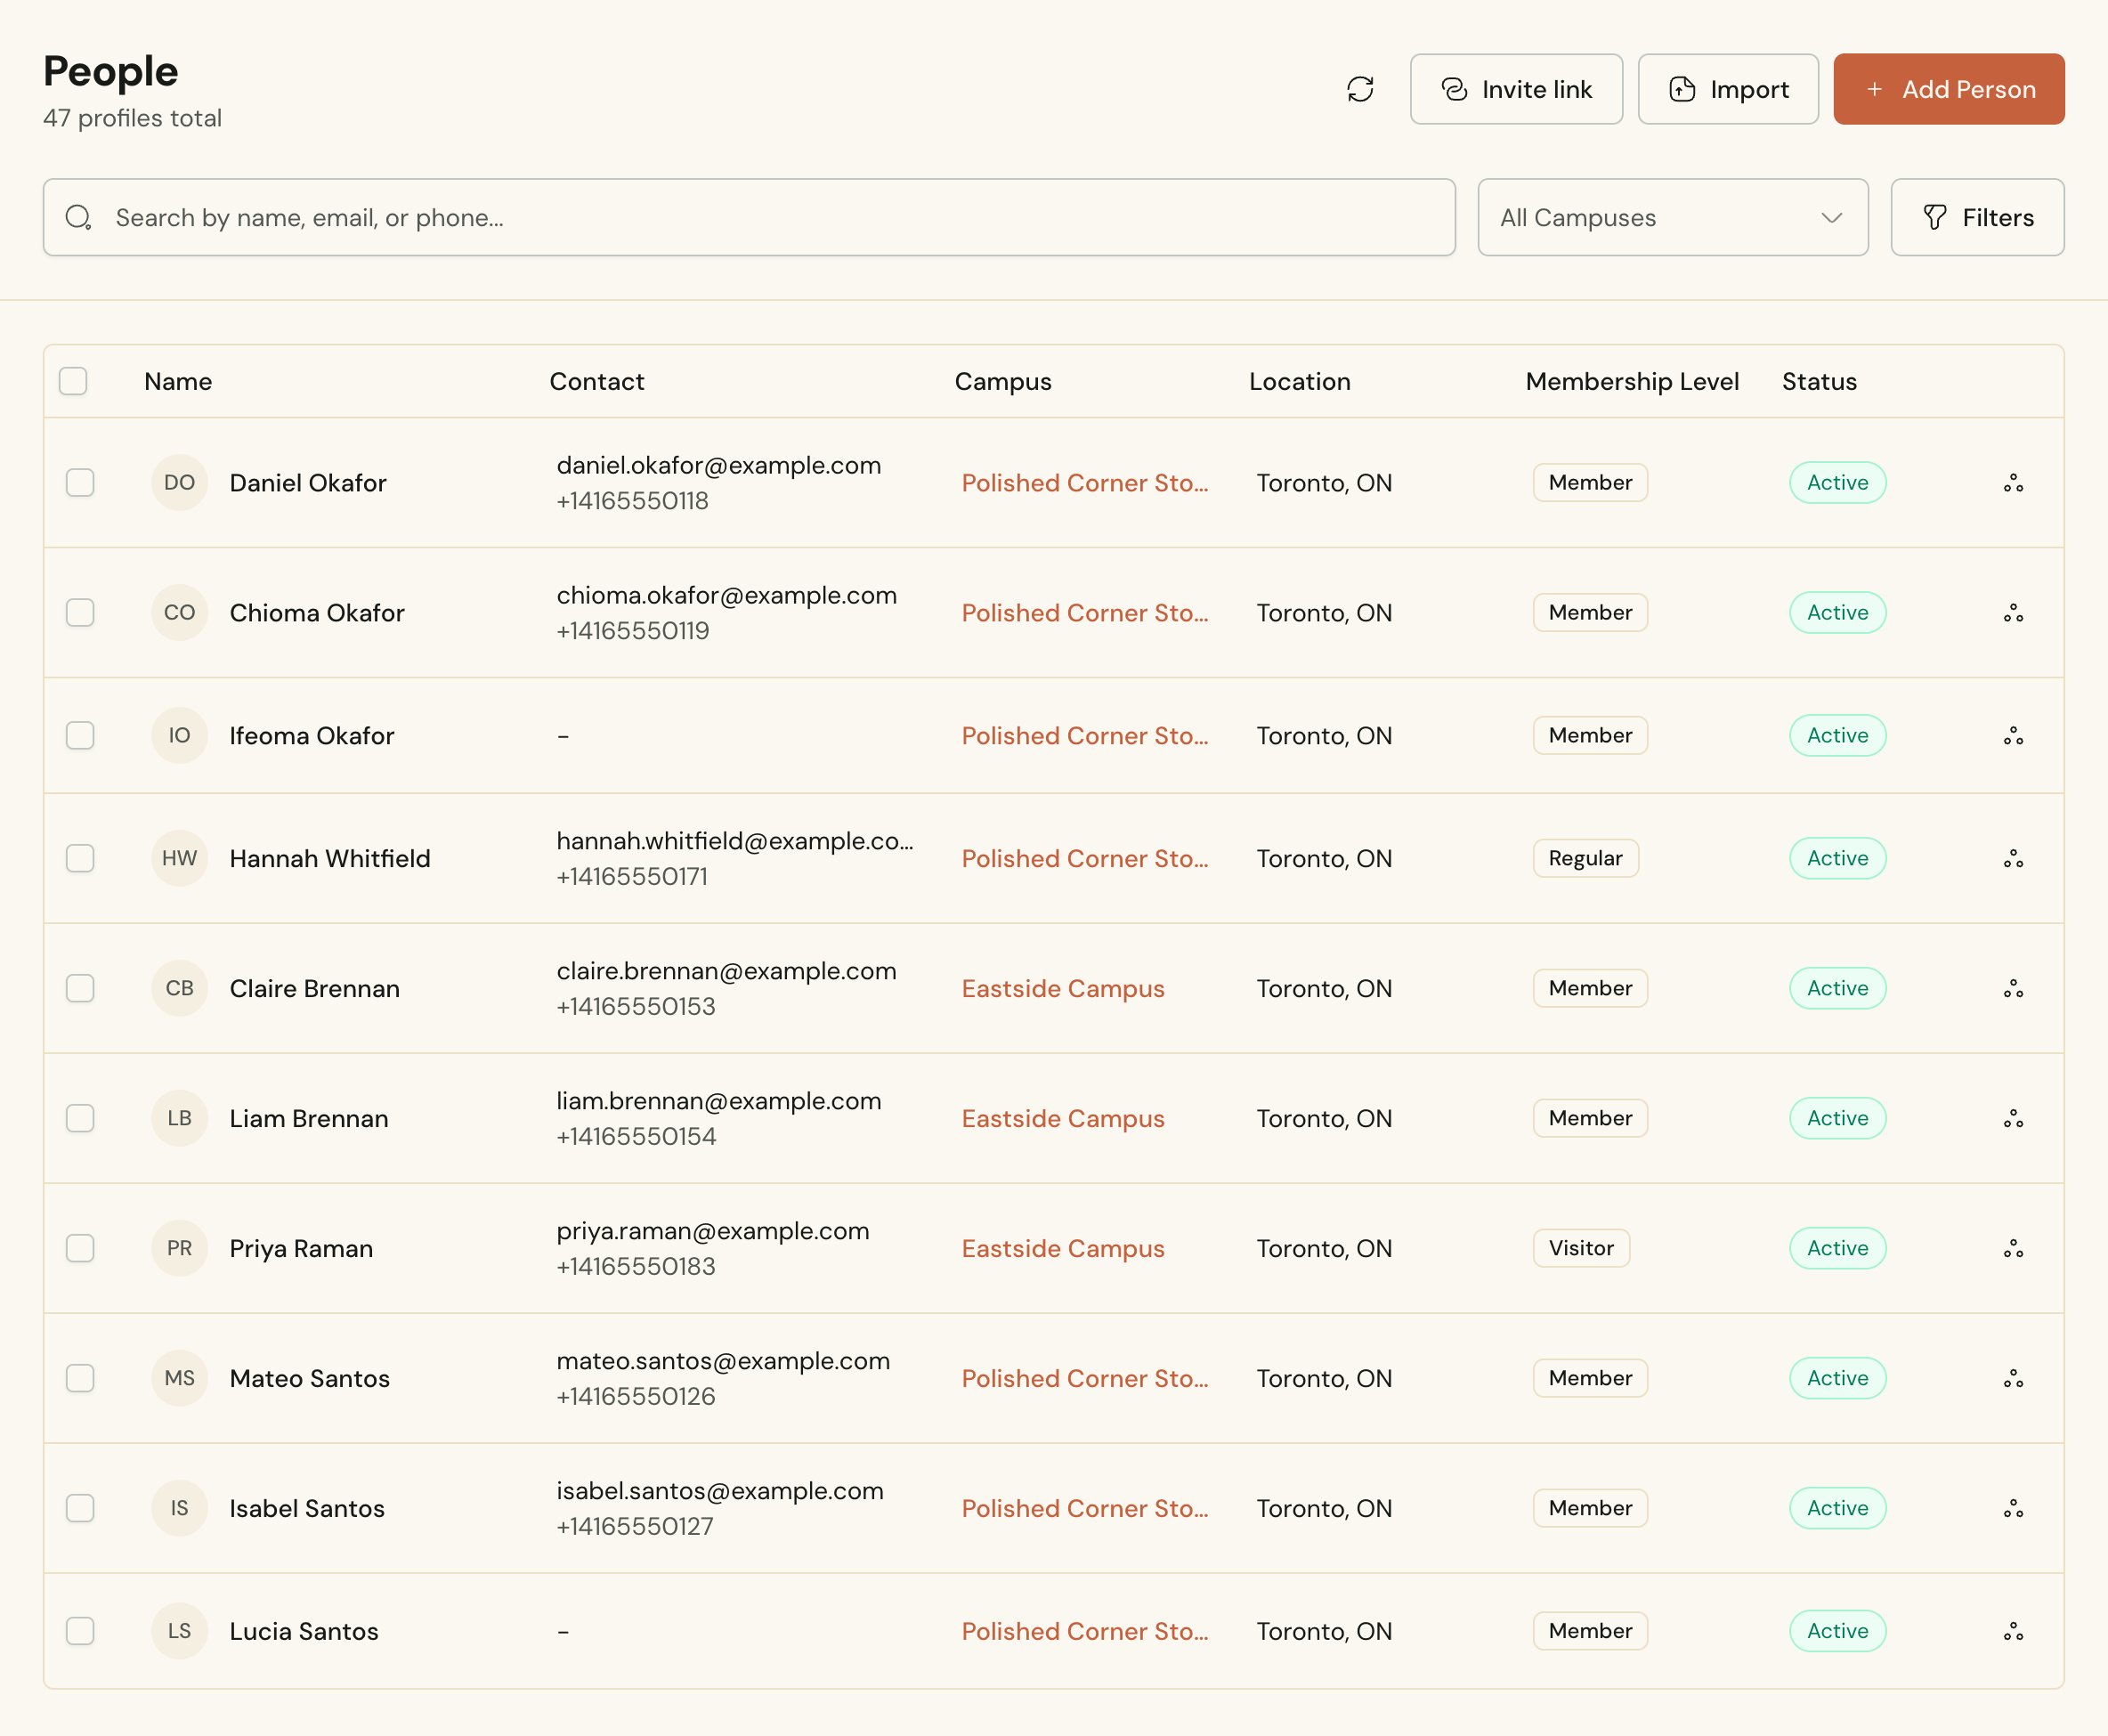This screenshot has height=1736, width=2108.
Task: Click the MS avatar for Mateo Santos
Action: point(180,1379)
